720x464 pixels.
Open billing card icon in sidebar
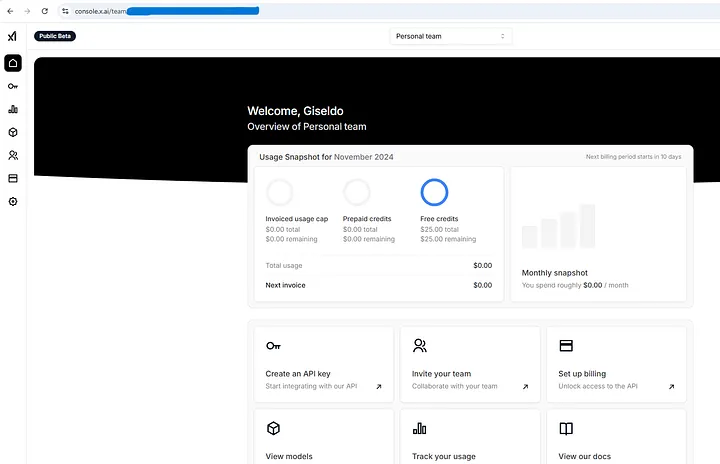click(12, 178)
